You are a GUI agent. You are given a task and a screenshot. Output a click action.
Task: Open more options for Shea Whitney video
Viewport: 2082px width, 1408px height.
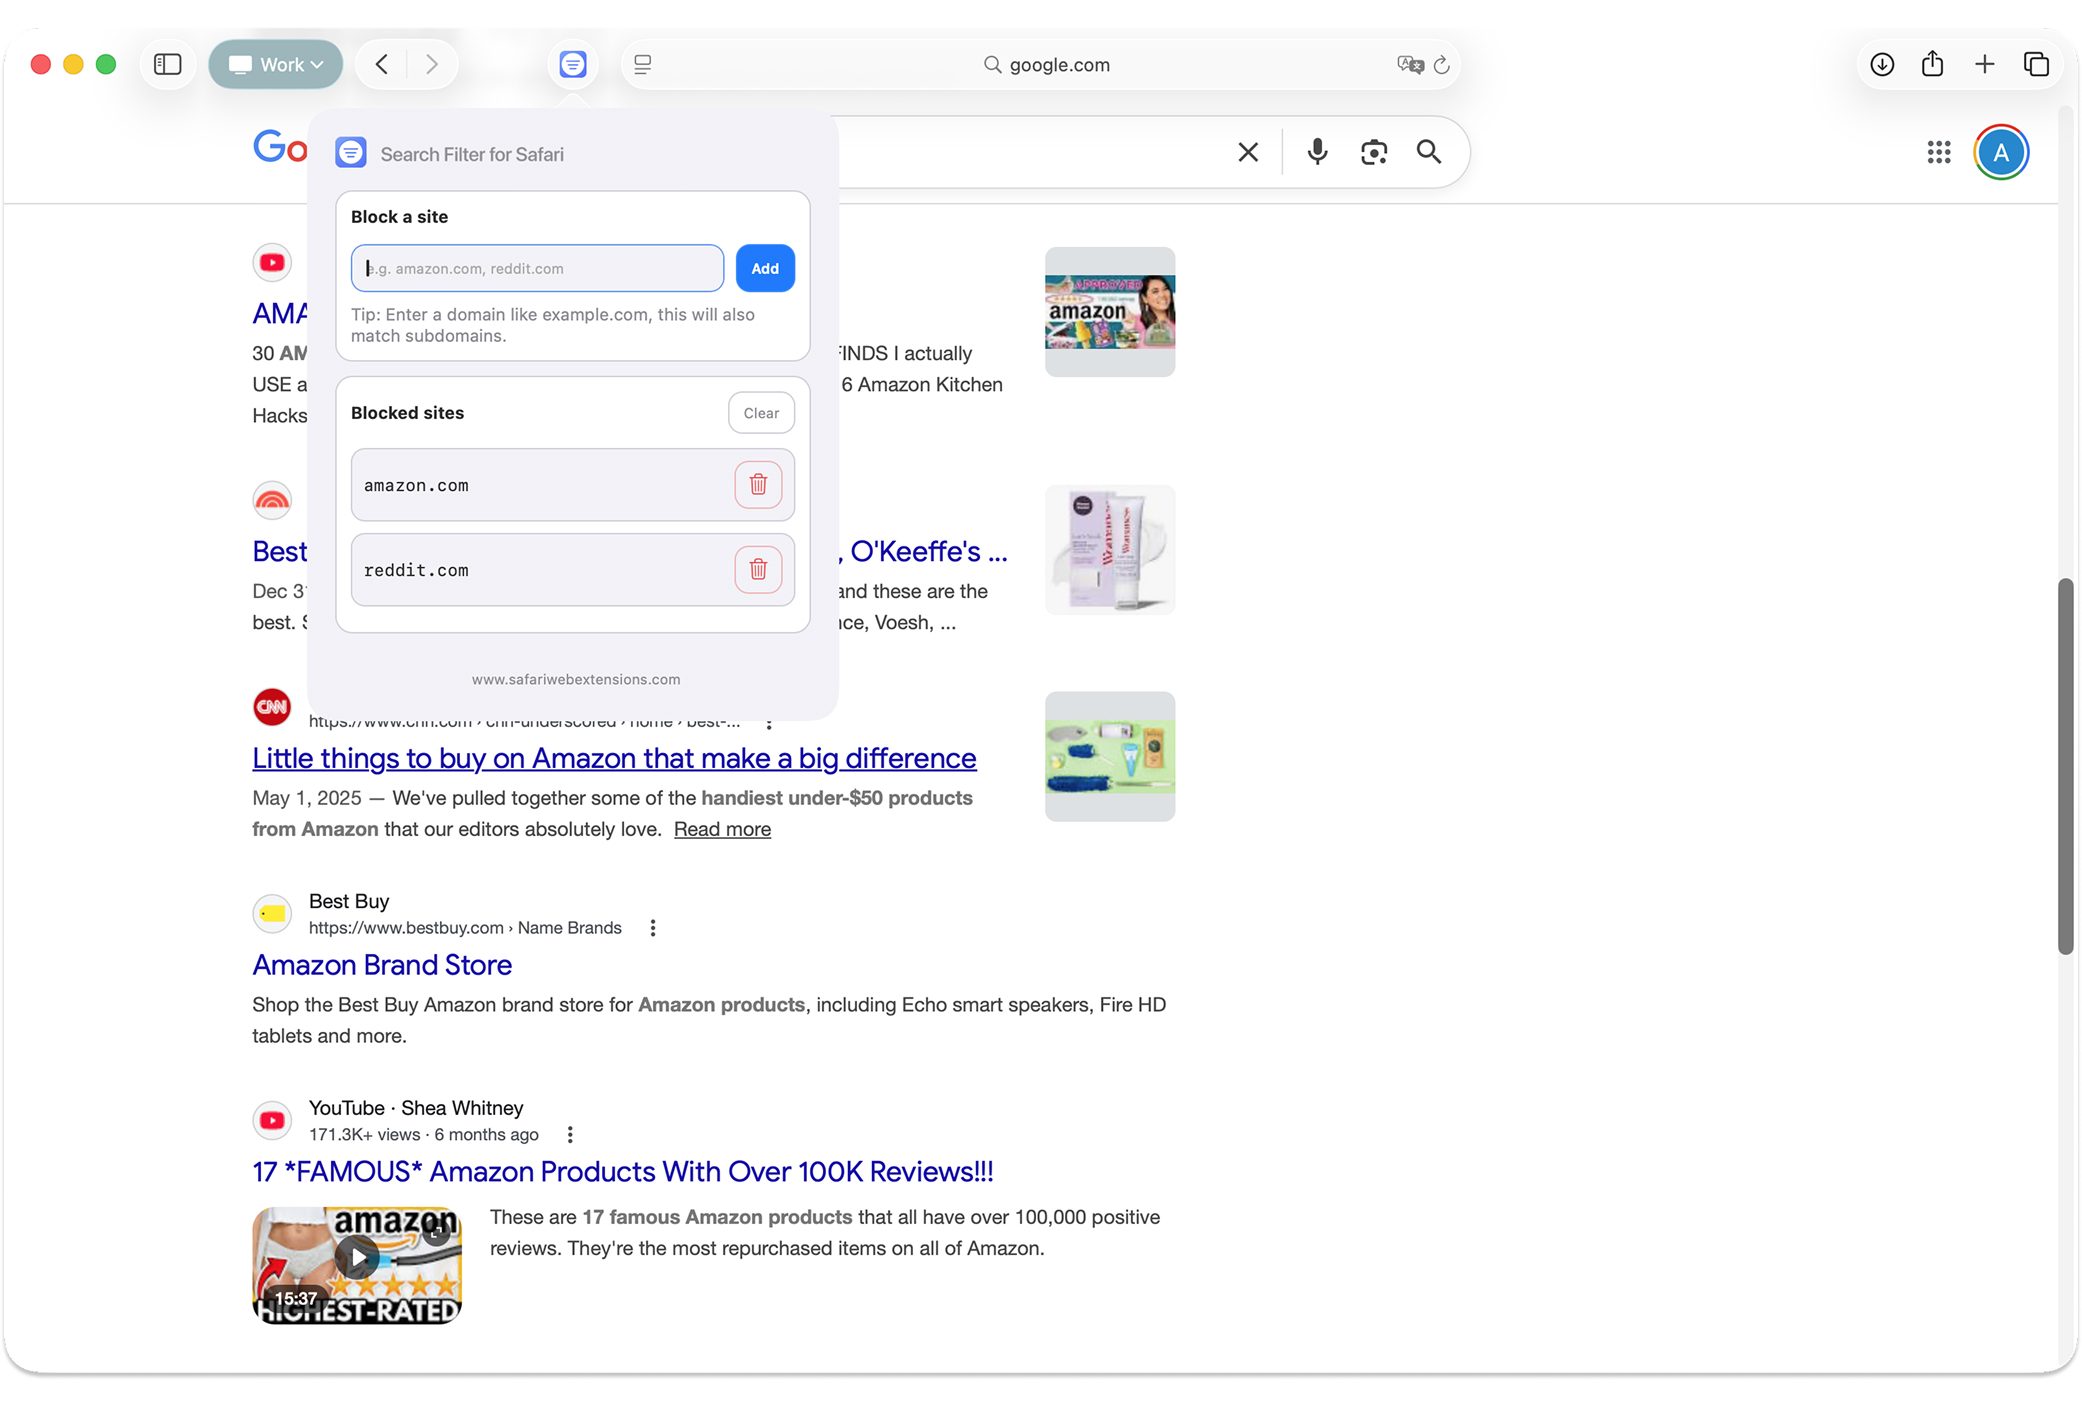[x=570, y=1135]
